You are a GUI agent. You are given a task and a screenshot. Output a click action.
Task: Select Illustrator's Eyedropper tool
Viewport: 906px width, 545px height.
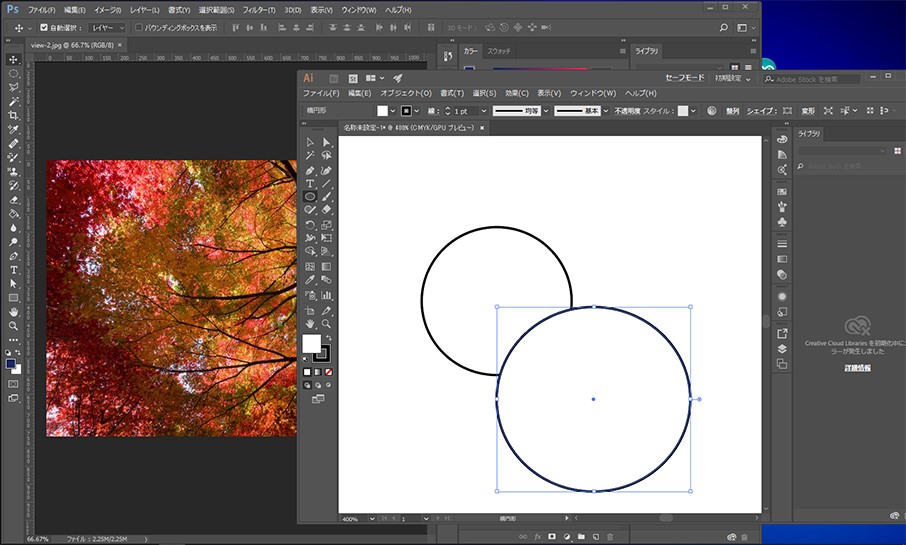click(x=310, y=280)
